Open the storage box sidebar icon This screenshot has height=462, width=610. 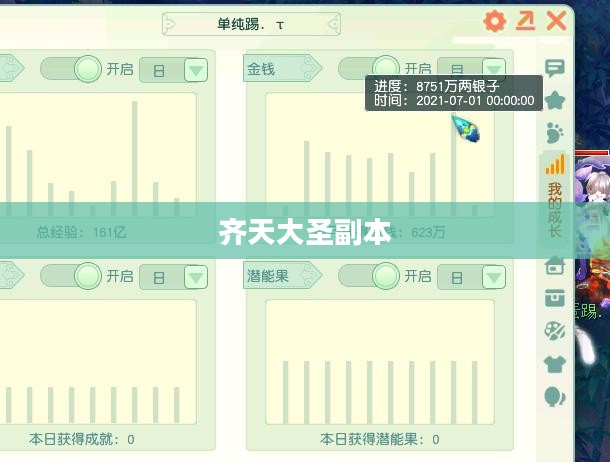pyautogui.click(x=555, y=298)
